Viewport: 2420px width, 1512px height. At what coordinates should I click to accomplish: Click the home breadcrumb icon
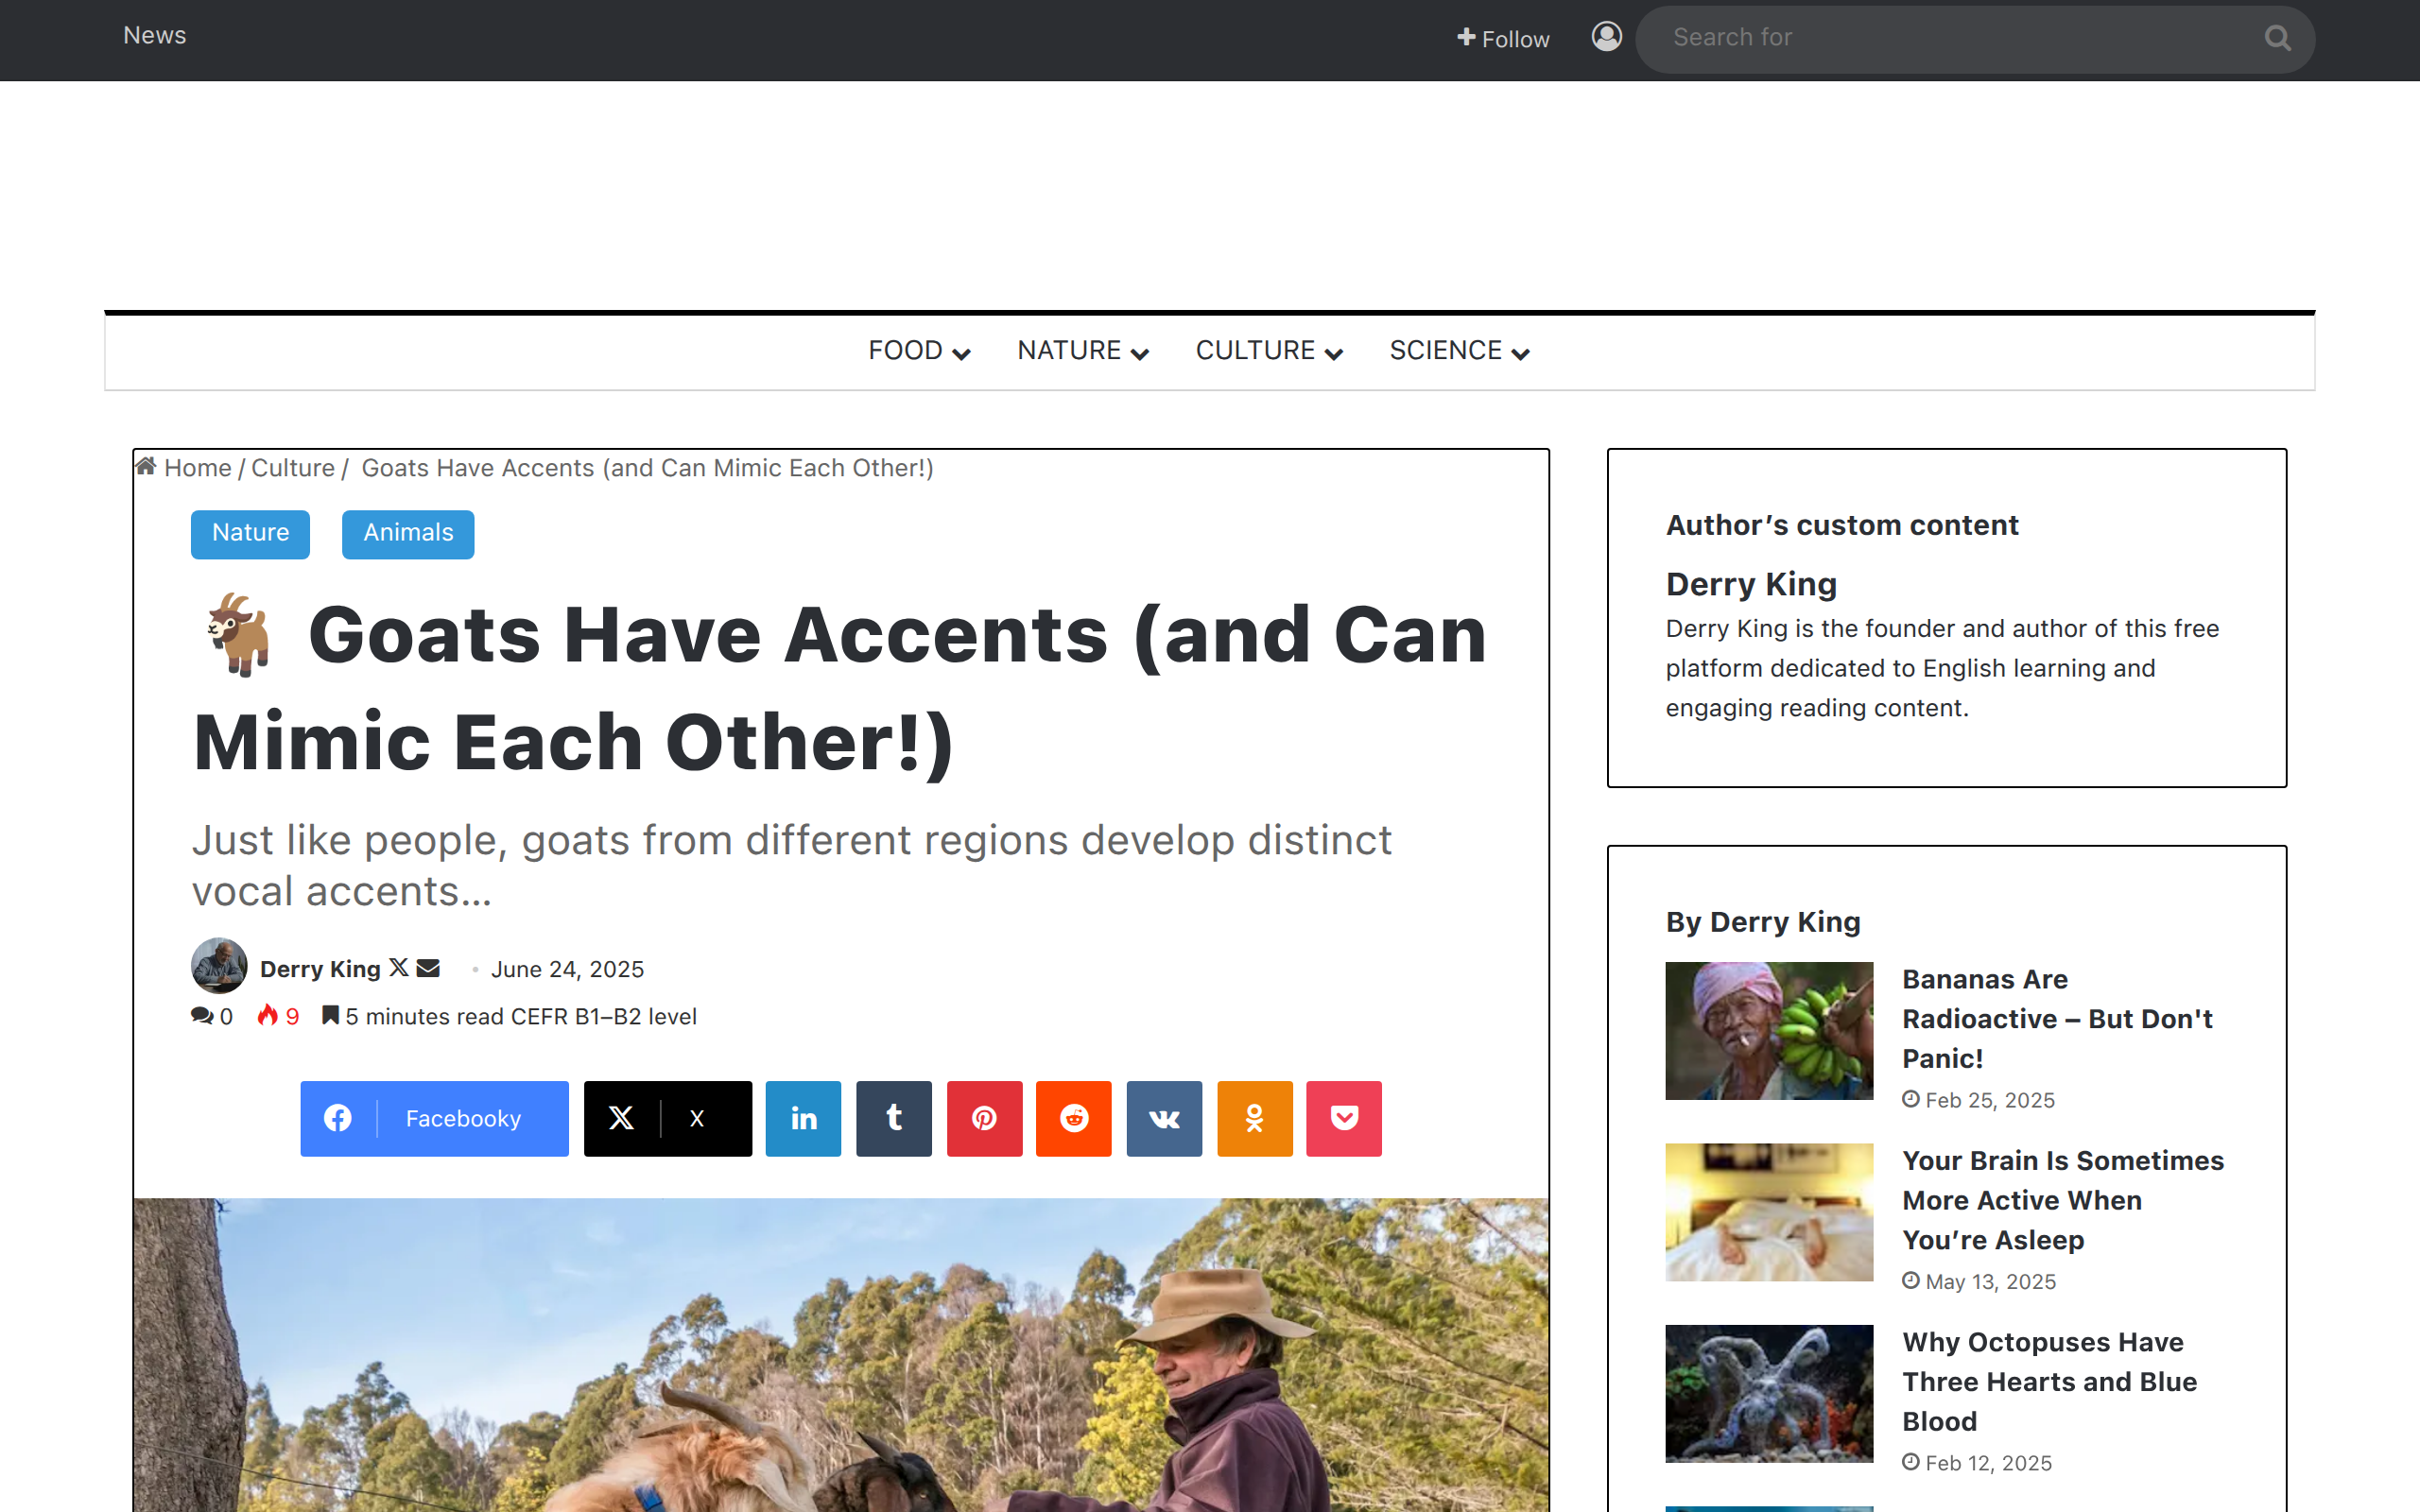[146, 466]
